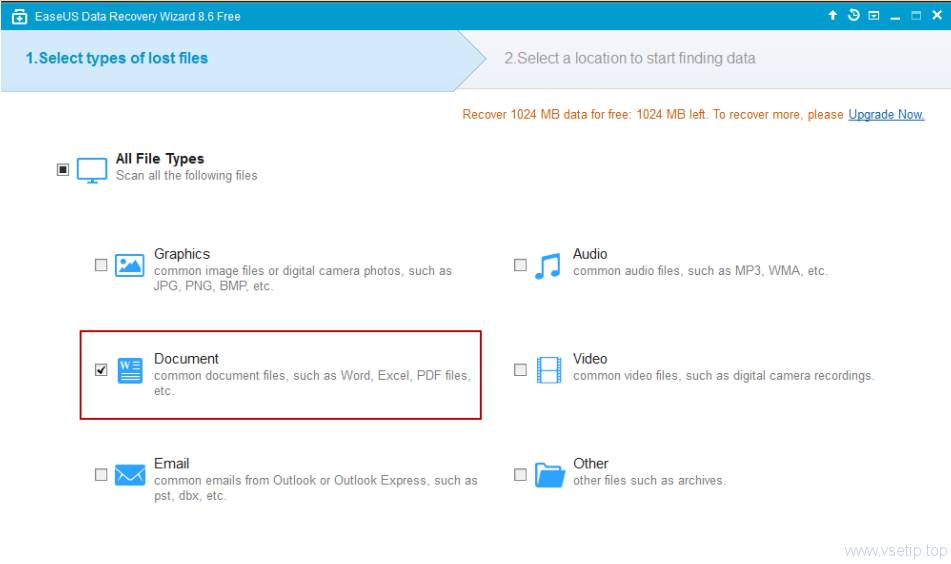Click 'Scan all the following files' text
The image size is (951, 564).
point(187,175)
